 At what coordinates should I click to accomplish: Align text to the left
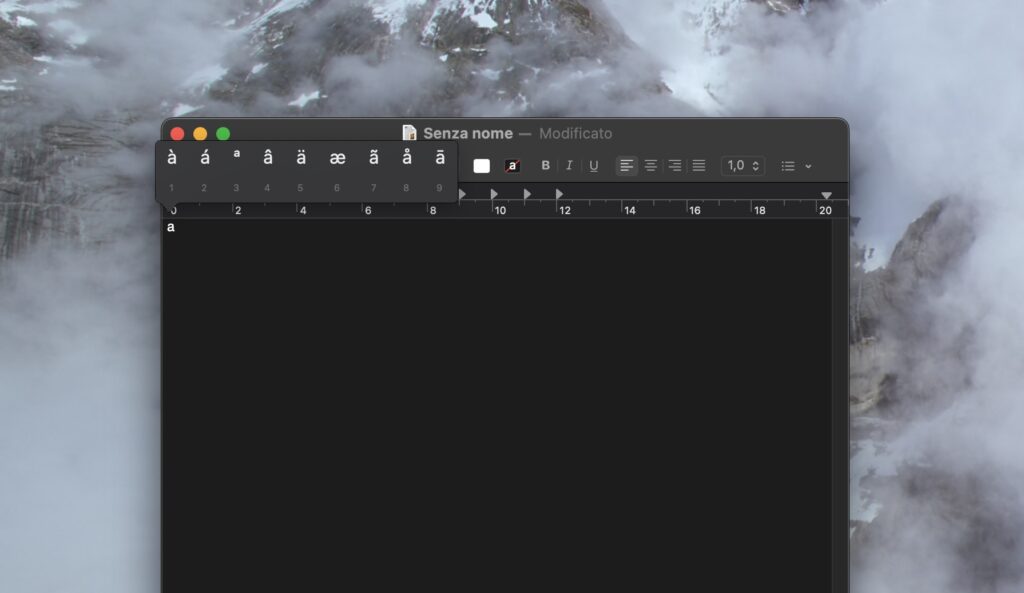tap(626, 166)
